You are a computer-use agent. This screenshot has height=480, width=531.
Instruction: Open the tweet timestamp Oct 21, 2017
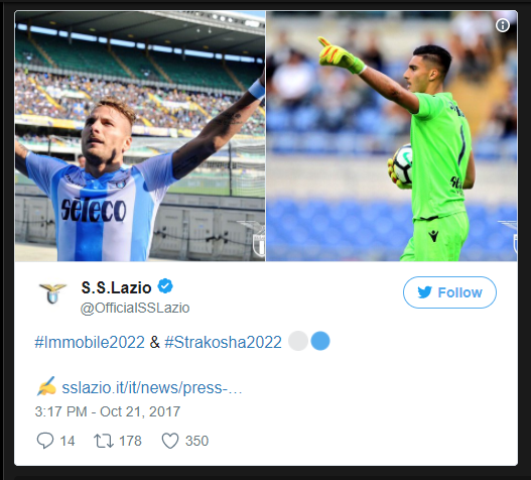(107, 412)
